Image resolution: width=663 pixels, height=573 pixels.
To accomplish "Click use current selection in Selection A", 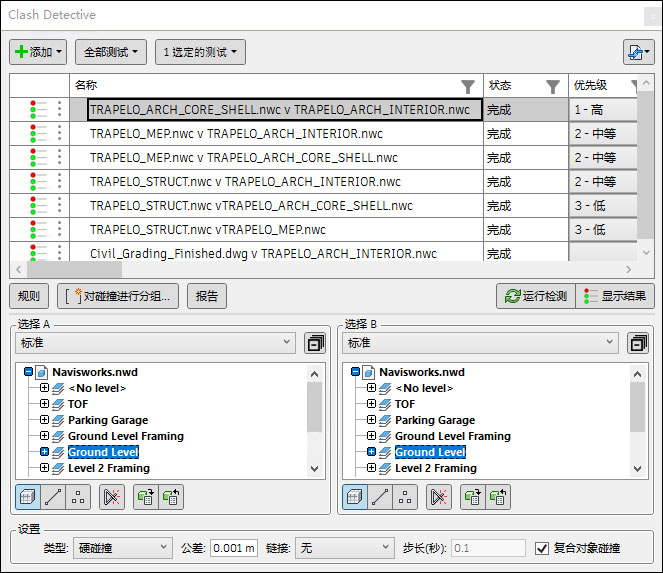I will (x=146, y=497).
